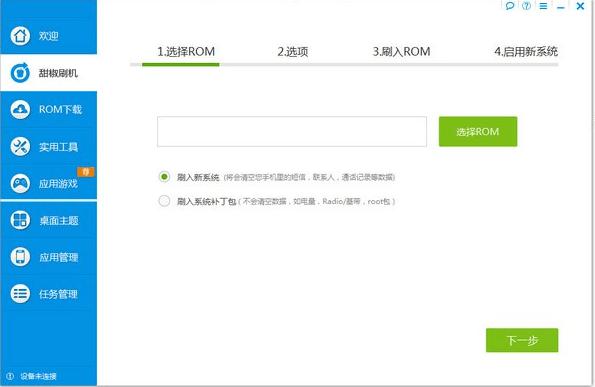
Task: Select the 刷入新系统 radio button
Action: click(164, 177)
